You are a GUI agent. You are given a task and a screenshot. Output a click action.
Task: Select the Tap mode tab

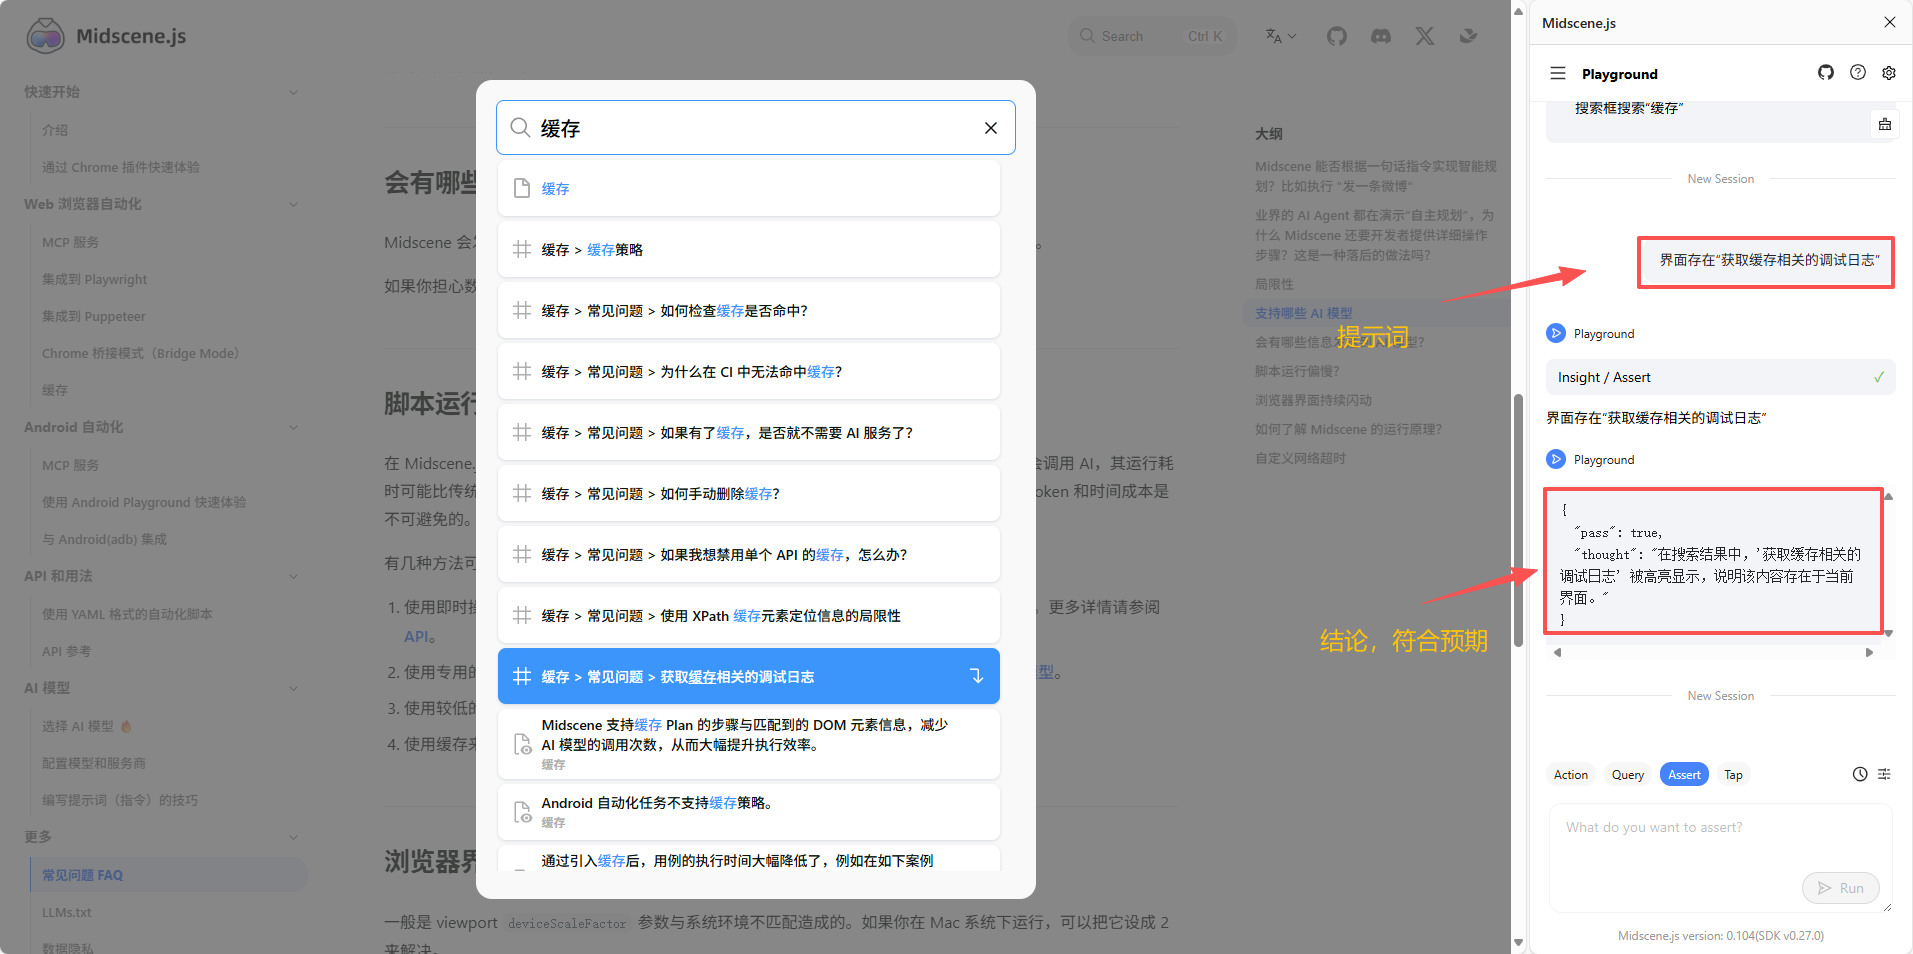click(x=1733, y=775)
